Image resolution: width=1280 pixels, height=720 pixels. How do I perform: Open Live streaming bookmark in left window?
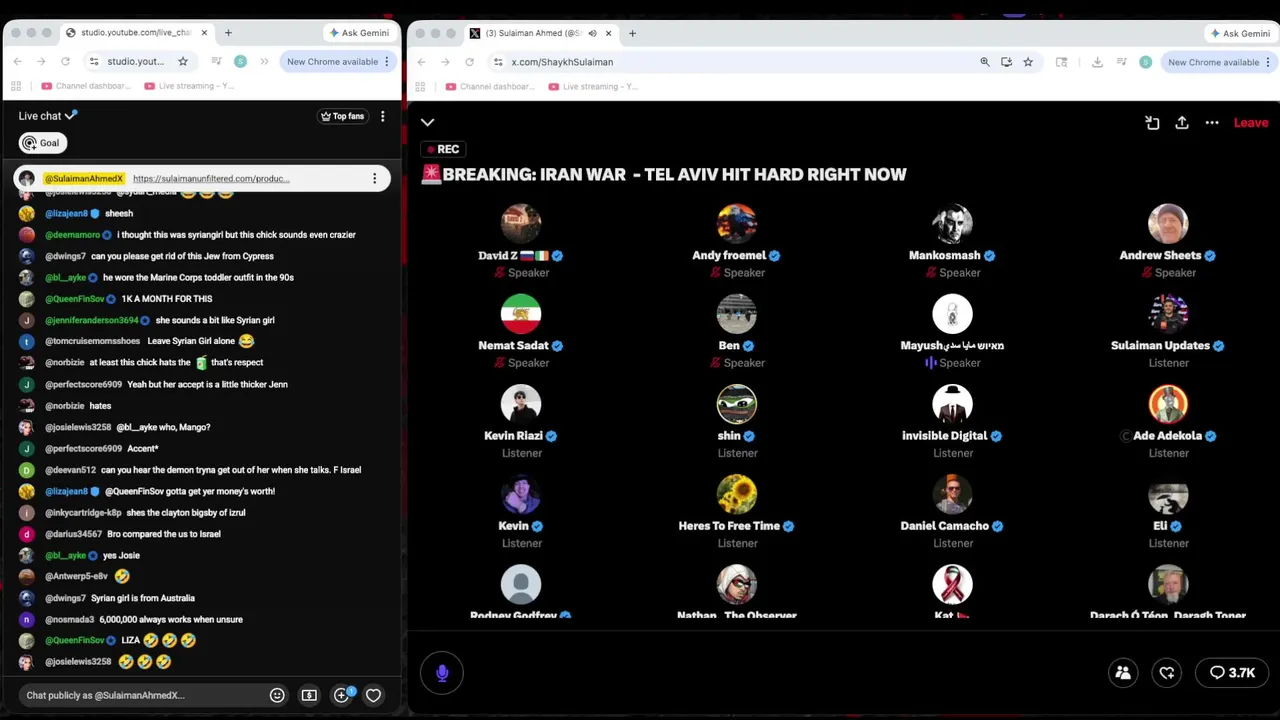click(189, 86)
